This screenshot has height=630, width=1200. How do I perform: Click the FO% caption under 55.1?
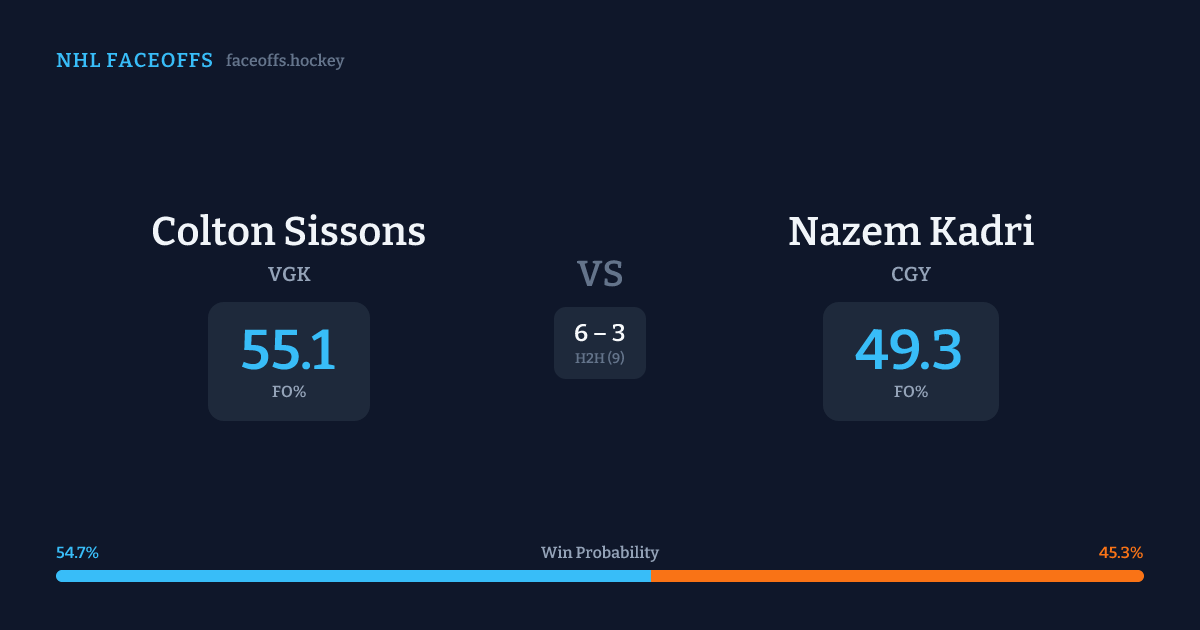click(x=289, y=392)
